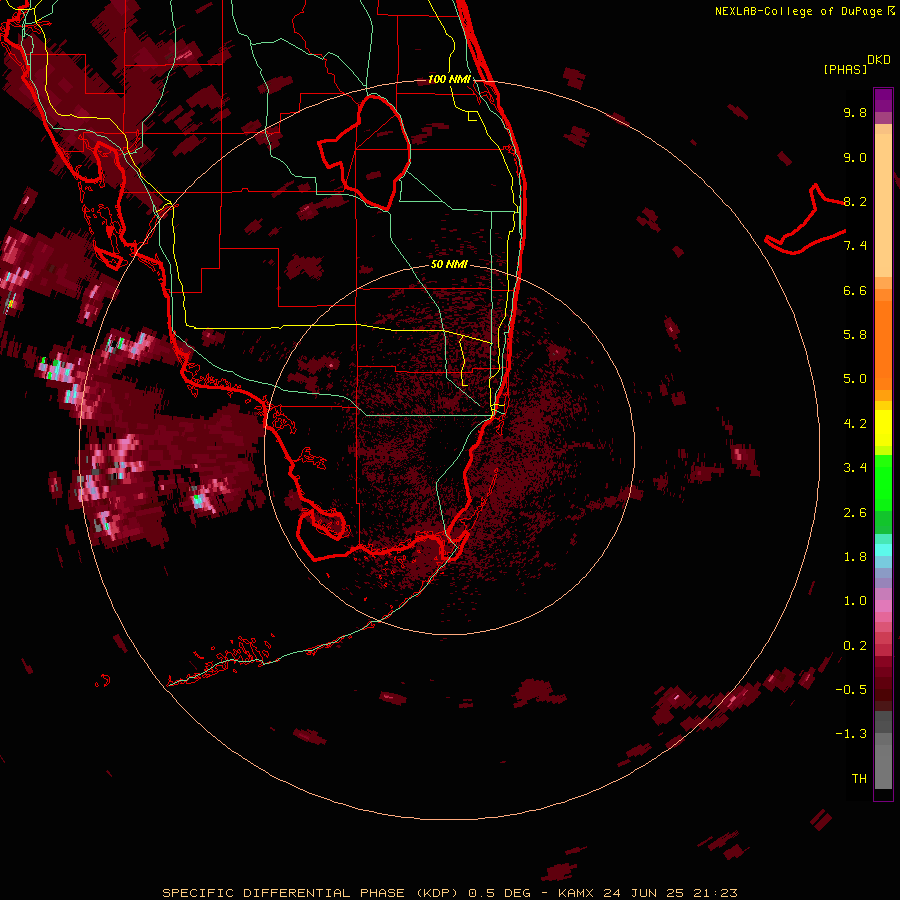Click the 24 JUN 25 date in caption
This screenshot has width=900, height=900.
645,893
